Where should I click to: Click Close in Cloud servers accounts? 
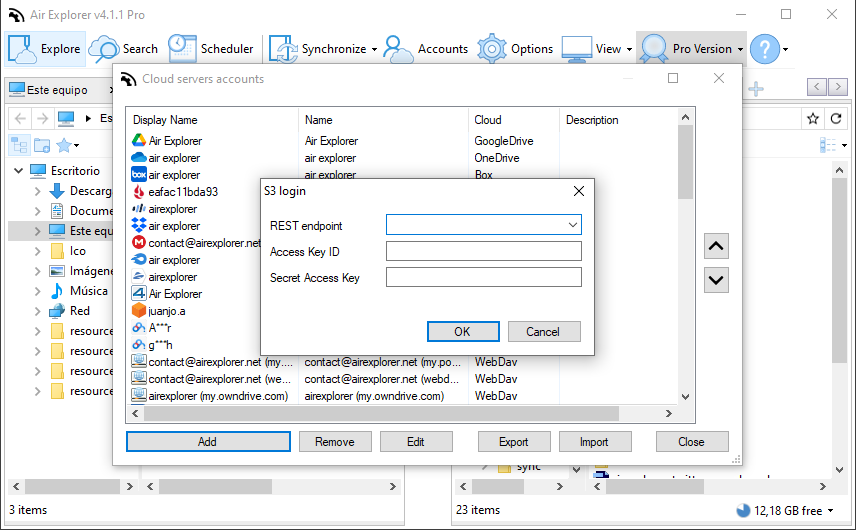coord(692,442)
